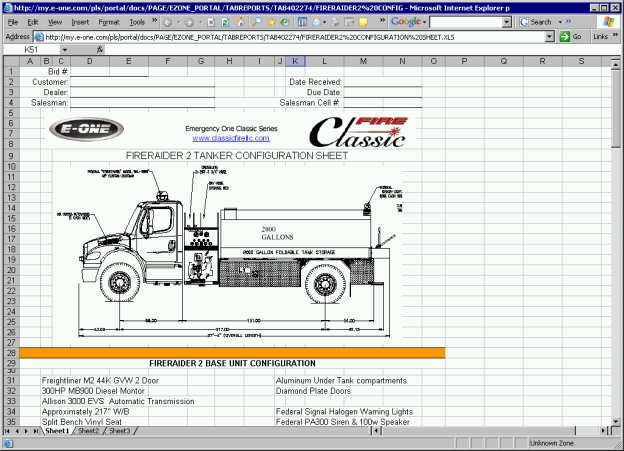The width and height of the screenshot is (624, 451).
Task: Open the www.classicfirellc.com link
Action: [x=231, y=138]
